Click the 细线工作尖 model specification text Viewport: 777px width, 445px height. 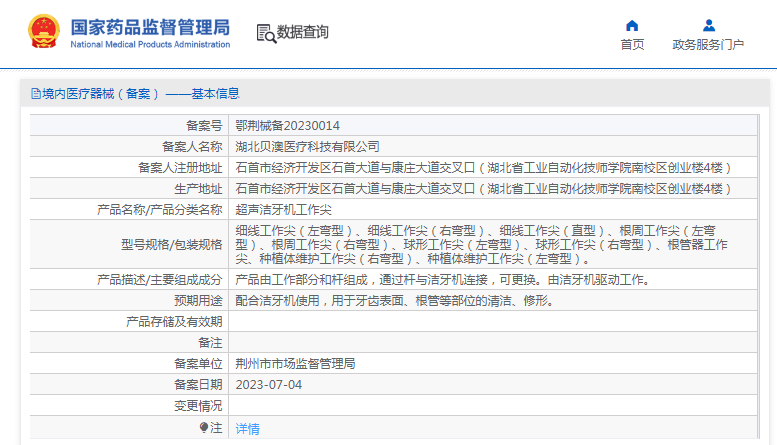(x=482, y=245)
